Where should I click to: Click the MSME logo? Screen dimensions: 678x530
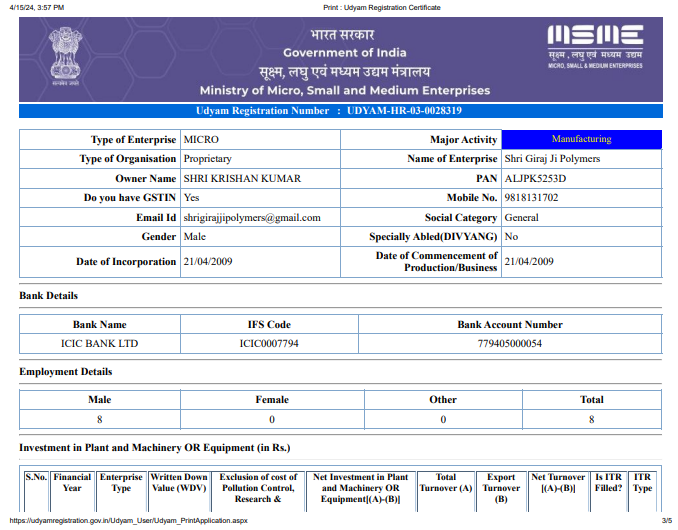click(595, 47)
